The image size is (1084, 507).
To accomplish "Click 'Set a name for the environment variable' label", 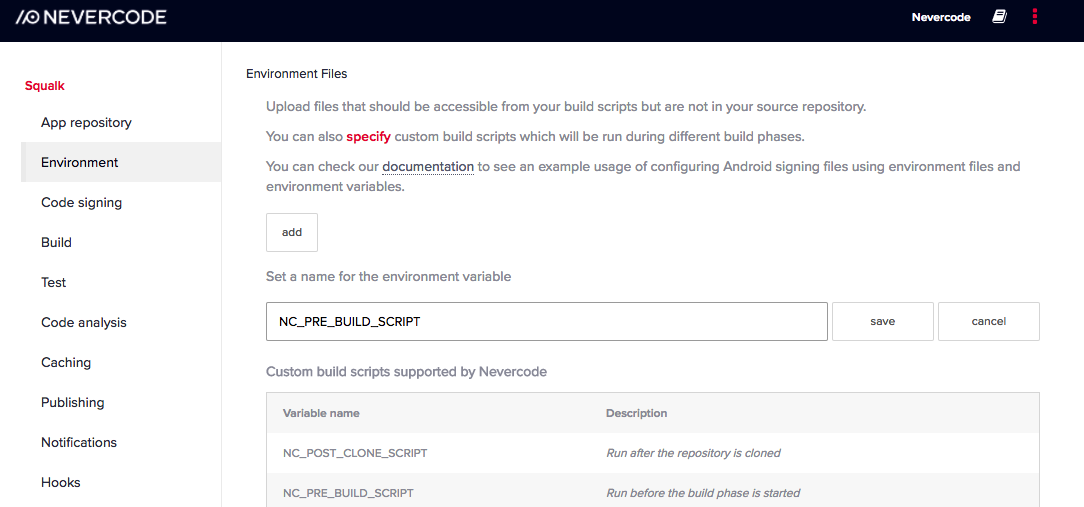I will [389, 277].
